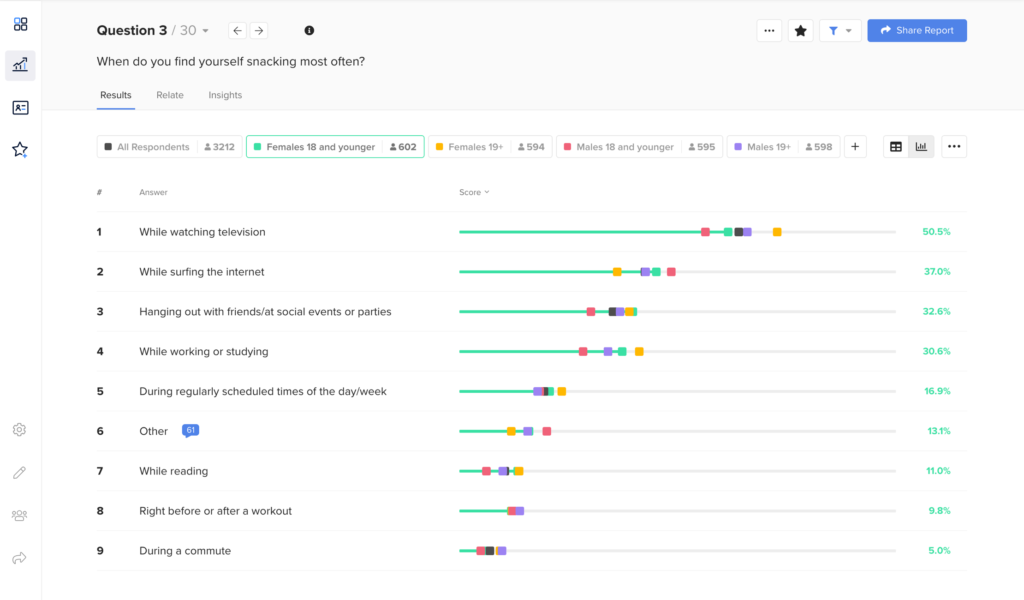Toggle Females 18 and younger segment
This screenshot has width=1024, height=600.
(x=335, y=147)
